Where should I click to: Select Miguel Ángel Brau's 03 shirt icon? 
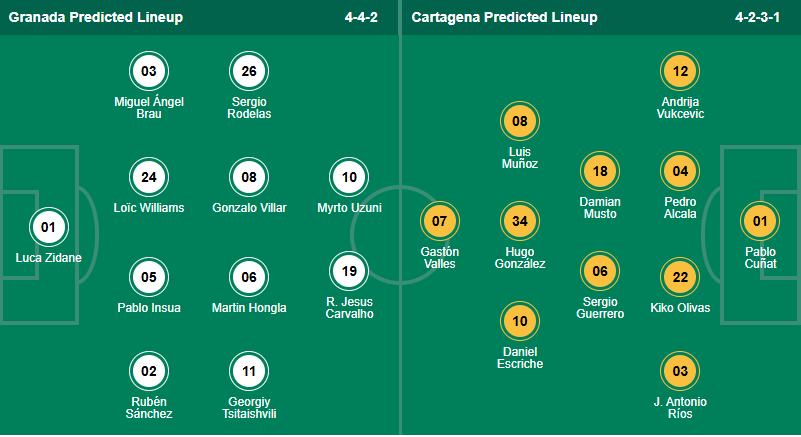pyautogui.click(x=149, y=71)
